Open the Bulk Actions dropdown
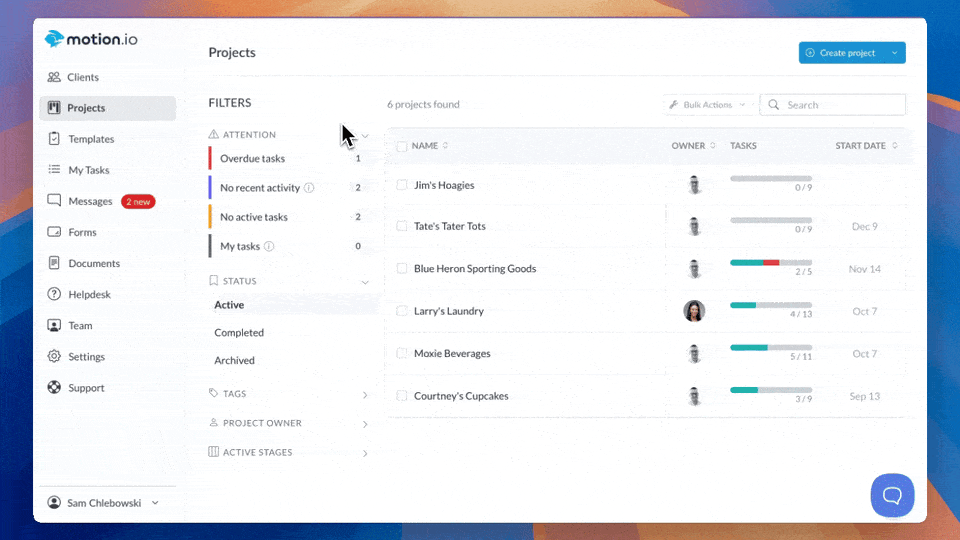 [709, 105]
